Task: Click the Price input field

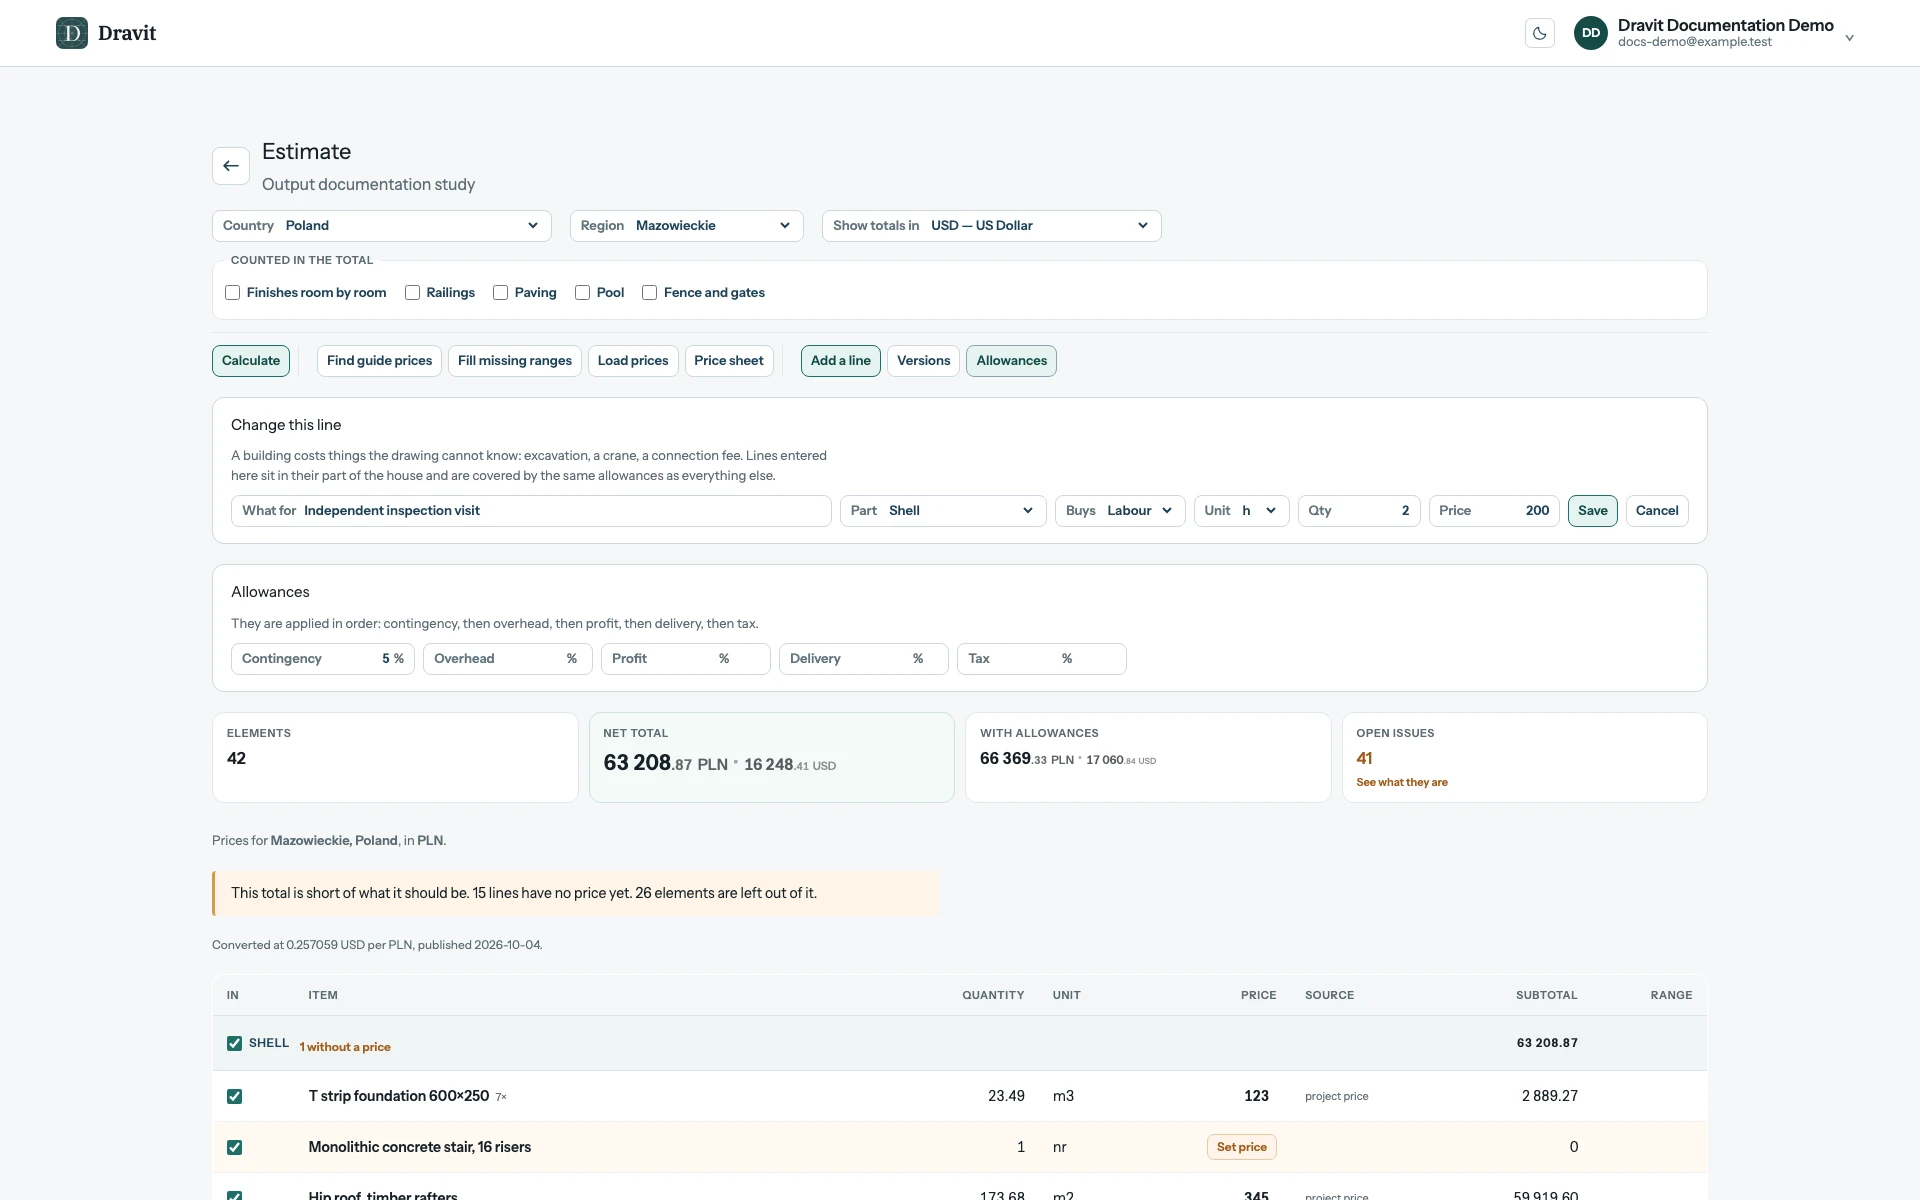Action: (1494, 511)
